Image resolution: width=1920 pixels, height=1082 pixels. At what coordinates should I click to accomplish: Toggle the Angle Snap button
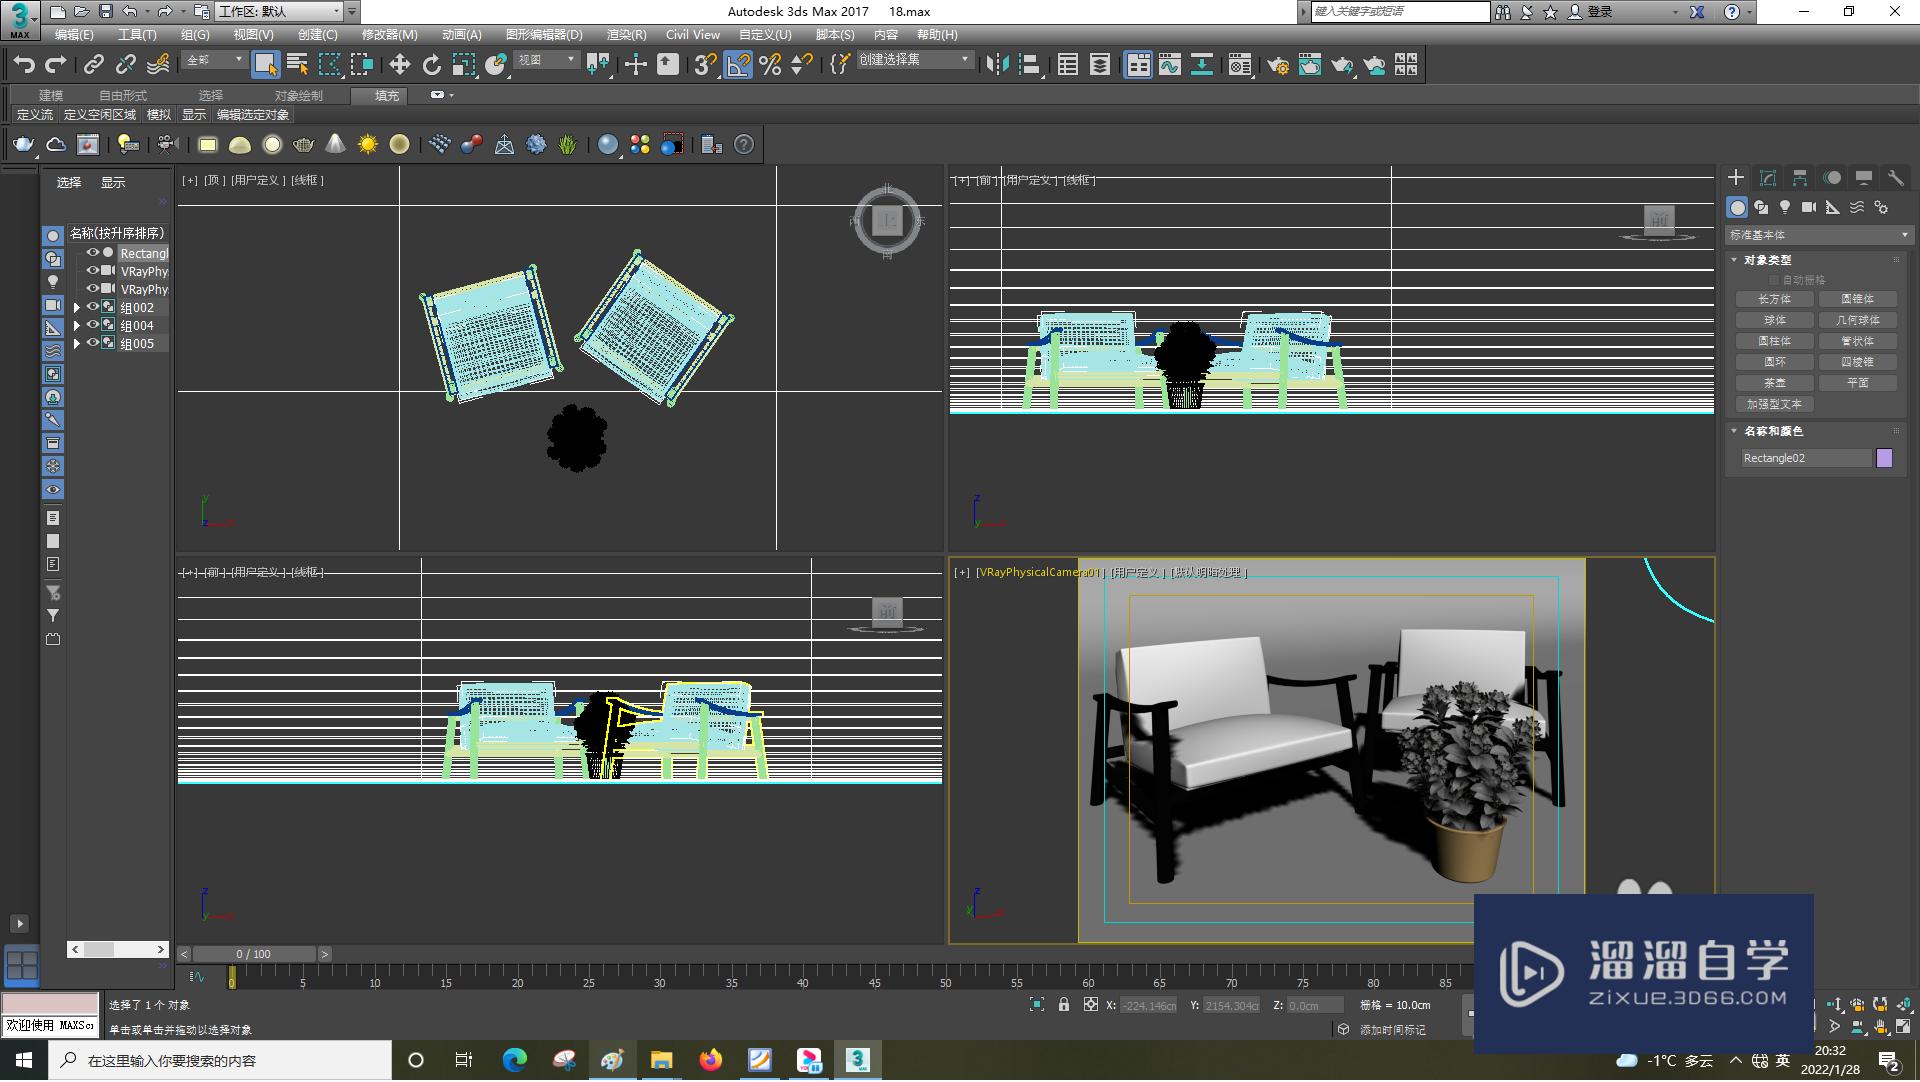click(738, 65)
